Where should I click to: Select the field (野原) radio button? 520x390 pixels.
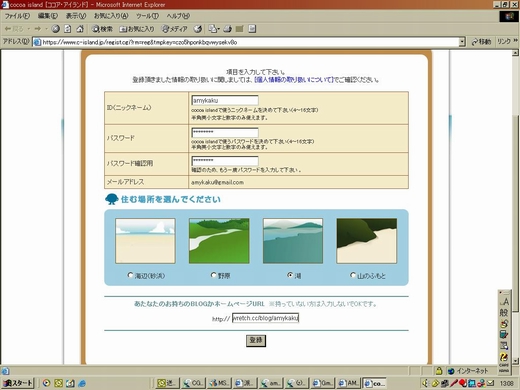(x=214, y=275)
